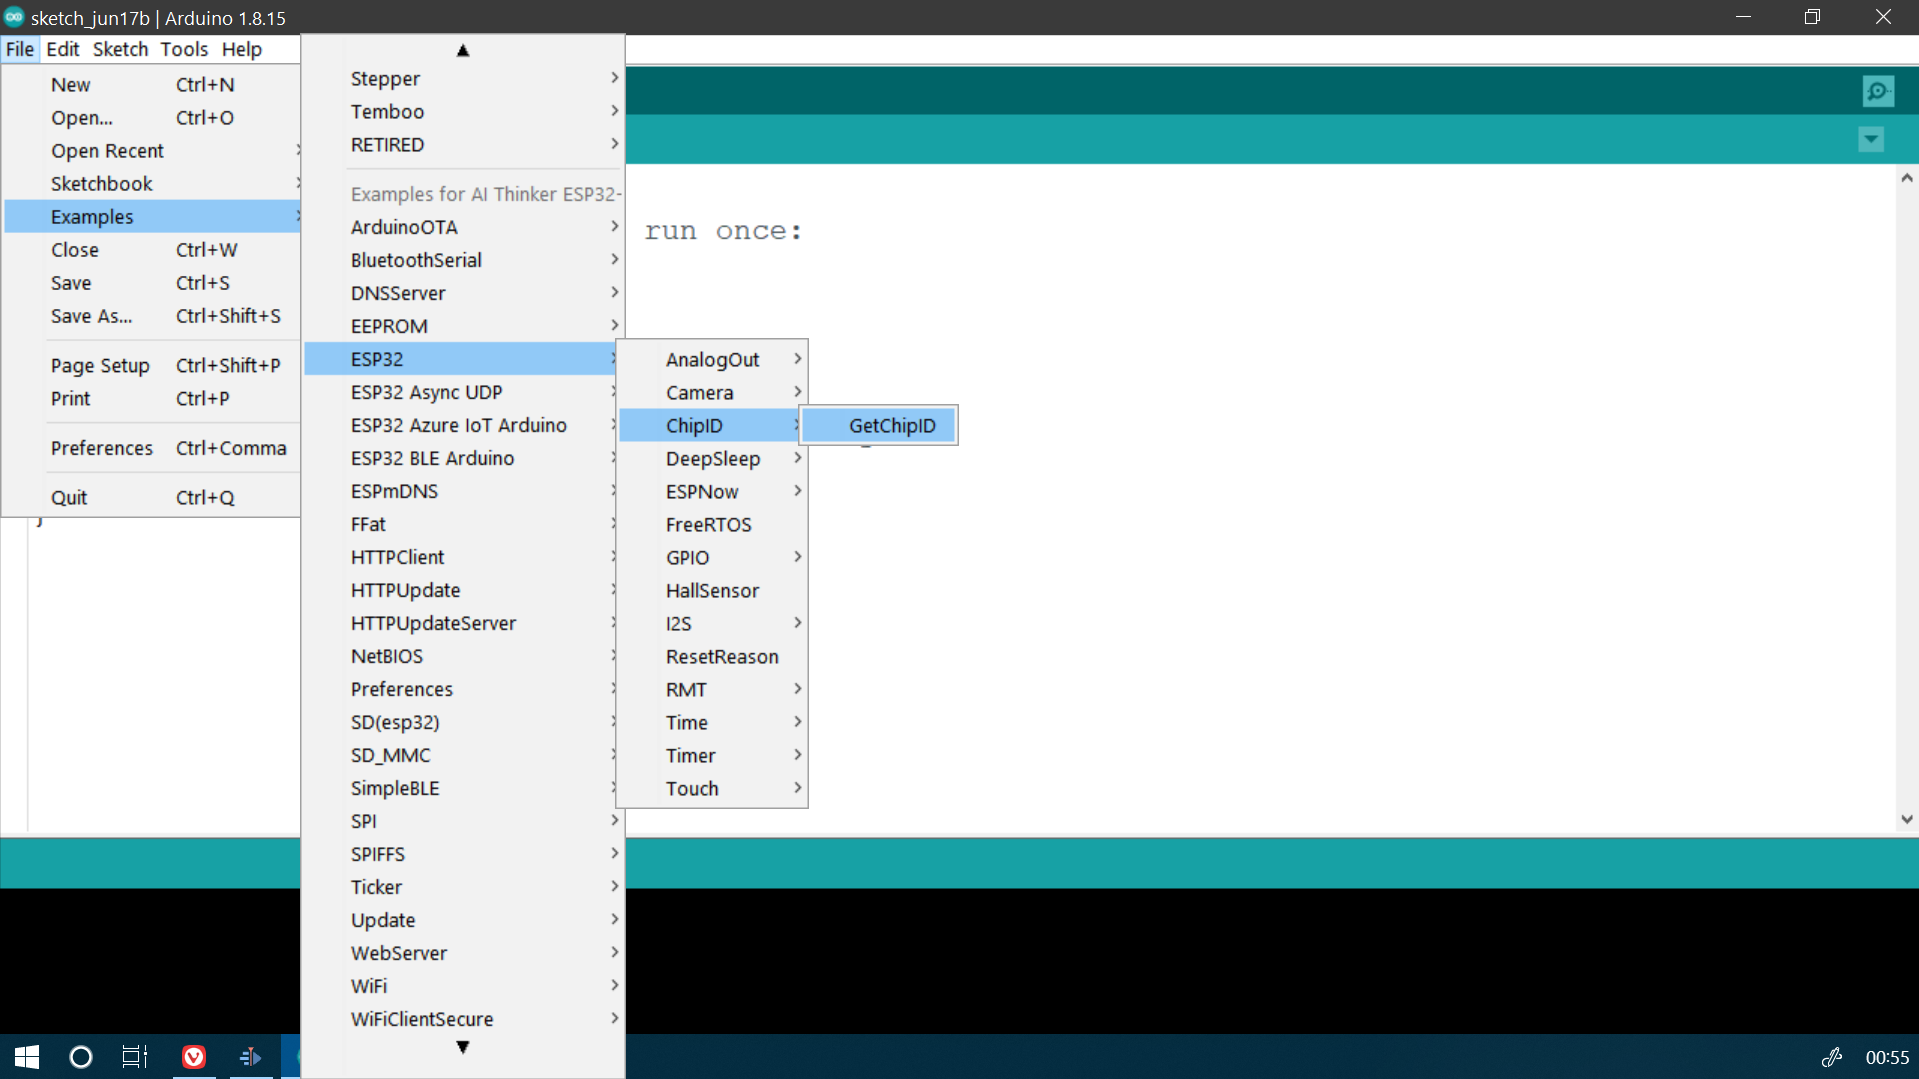Open the tab options dropdown arrow
This screenshot has height=1079, width=1919.
pyautogui.click(x=1871, y=140)
